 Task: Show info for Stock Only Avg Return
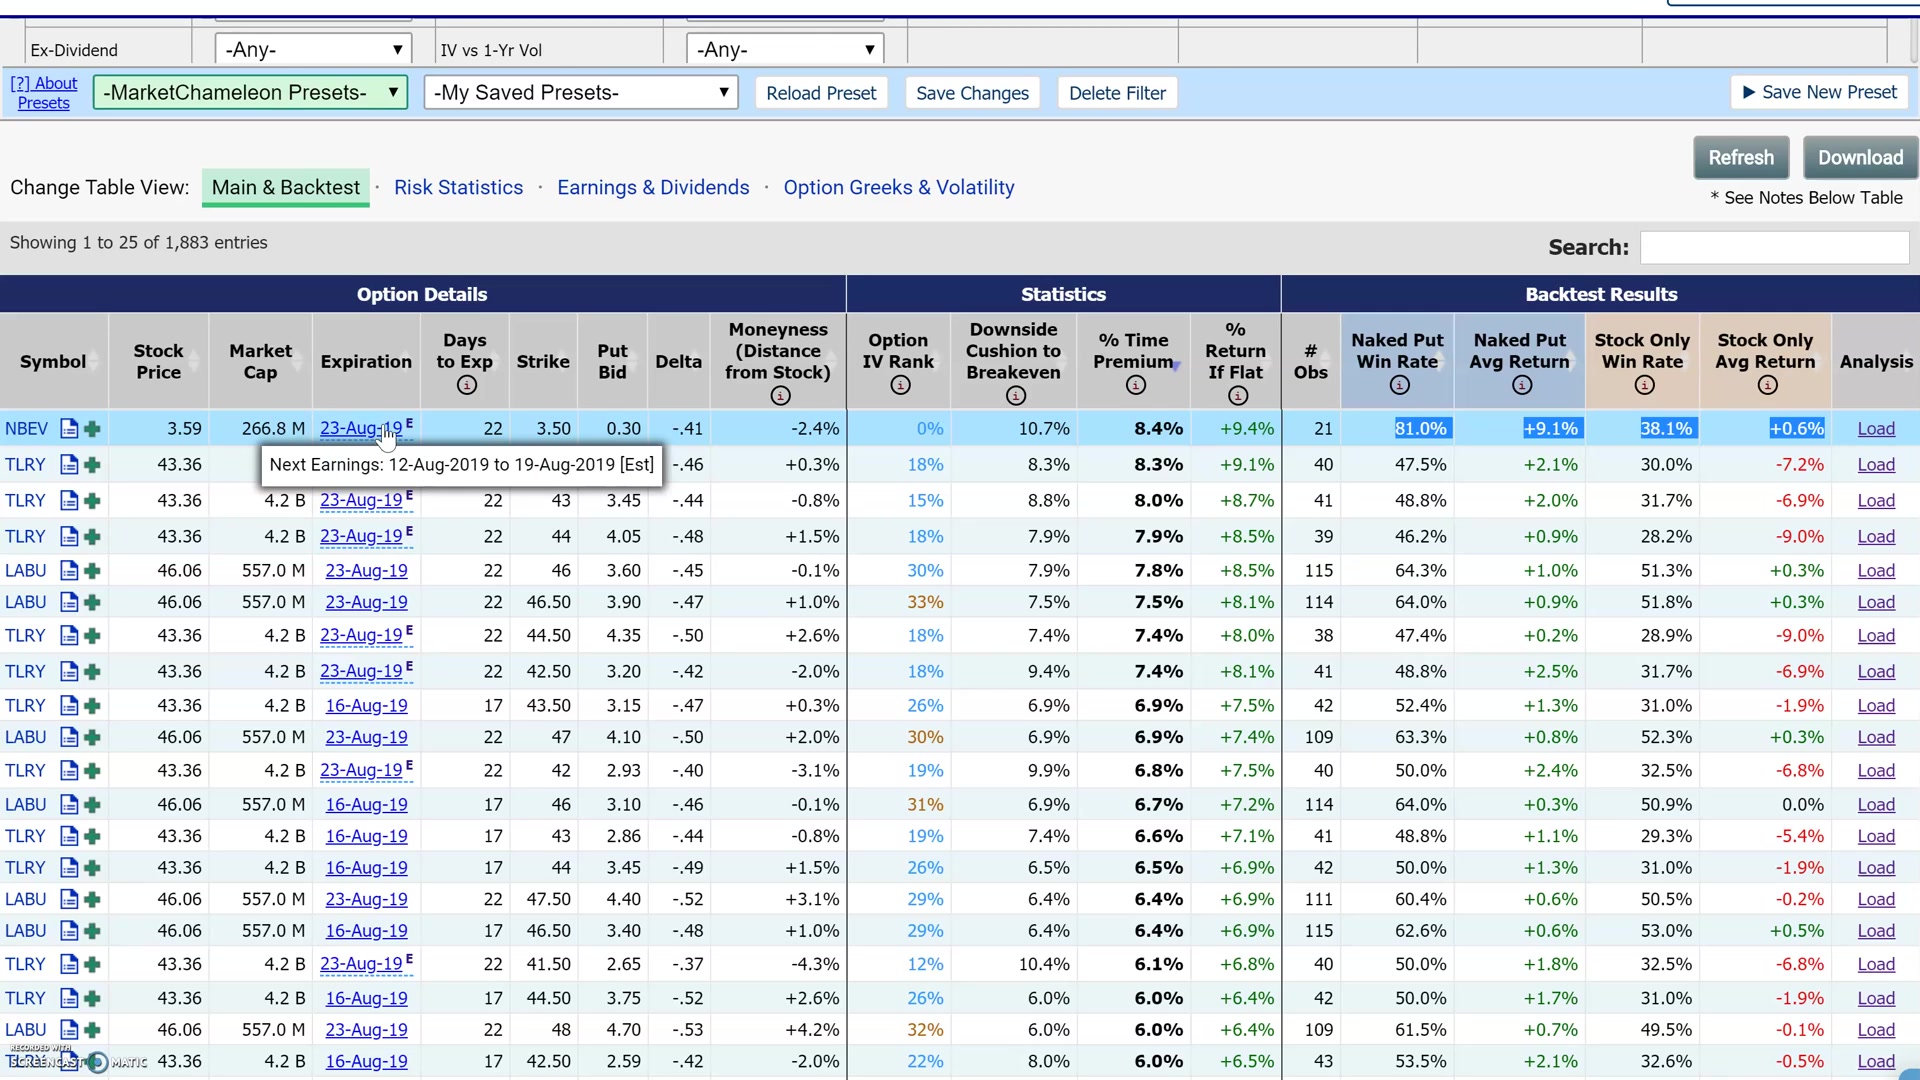tap(1767, 386)
